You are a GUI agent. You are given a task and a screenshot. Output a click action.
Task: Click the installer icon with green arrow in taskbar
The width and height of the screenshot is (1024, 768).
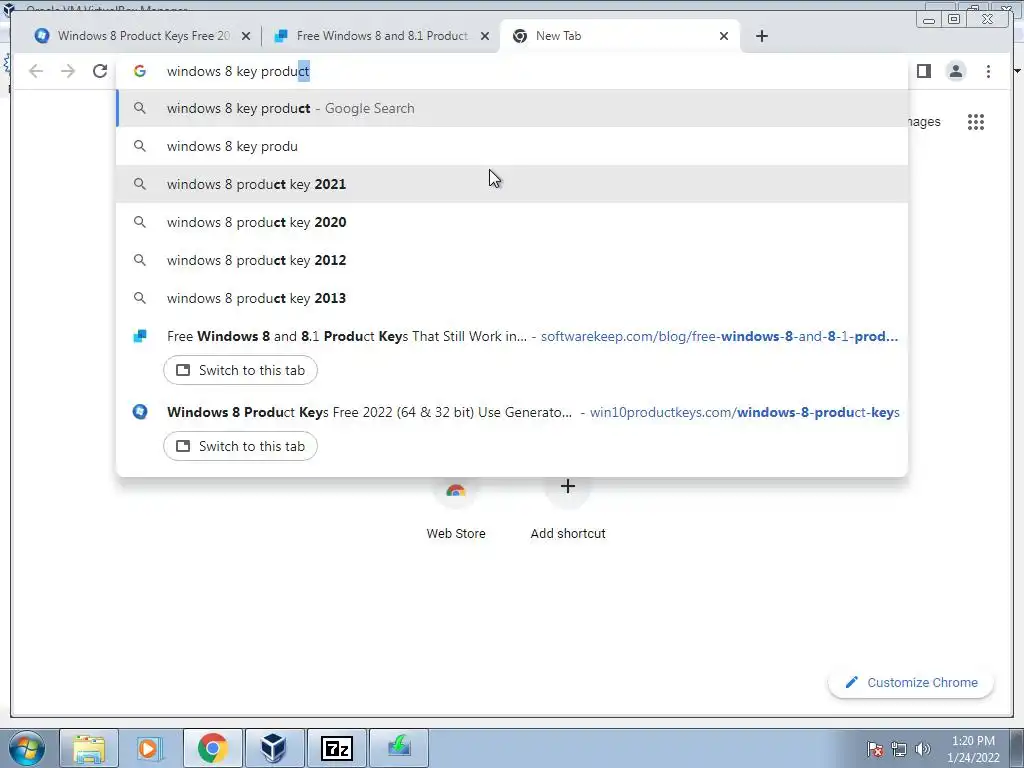click(x=399, y=748)
